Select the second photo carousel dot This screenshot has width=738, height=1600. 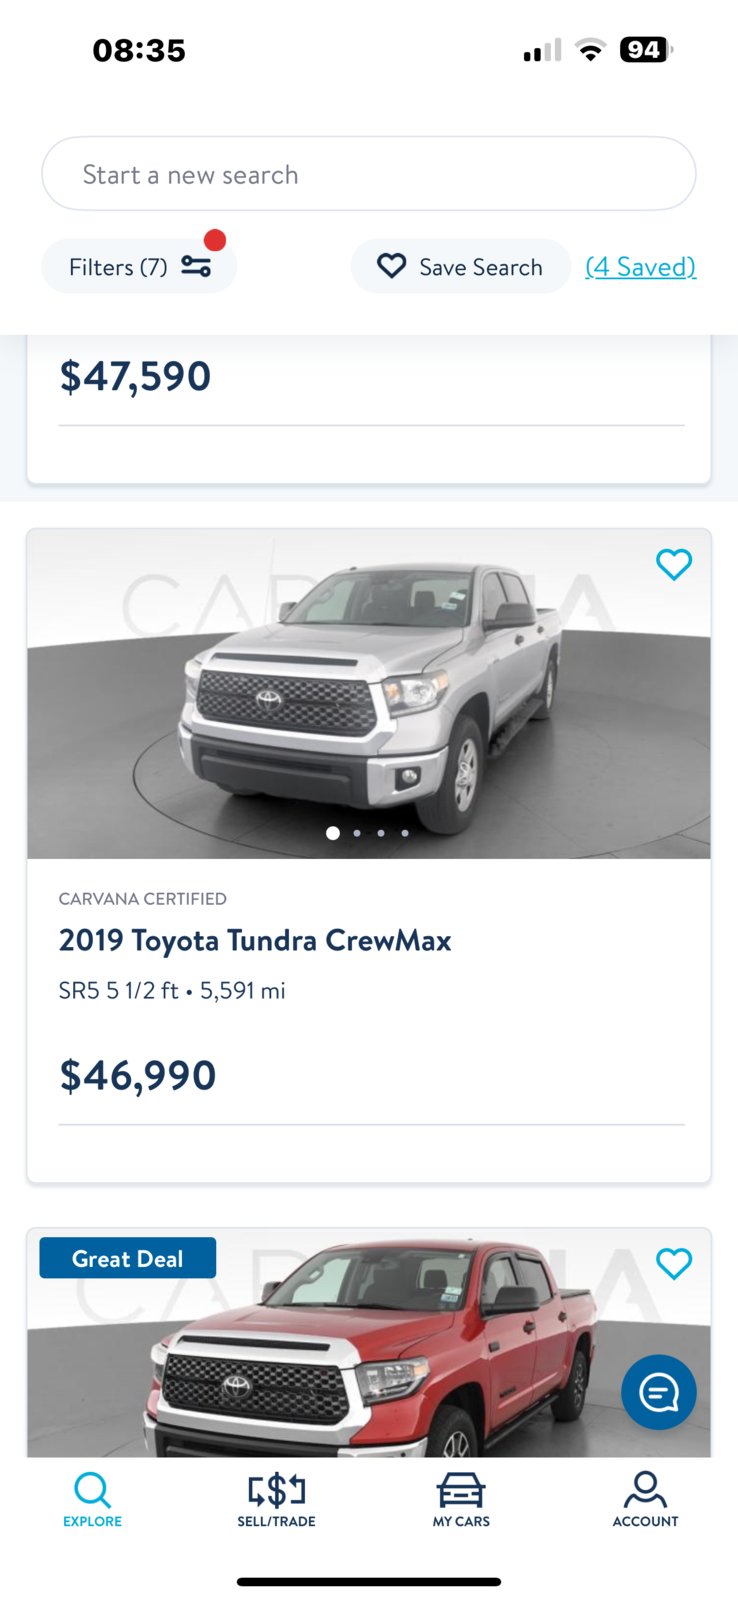click(357, 833)
